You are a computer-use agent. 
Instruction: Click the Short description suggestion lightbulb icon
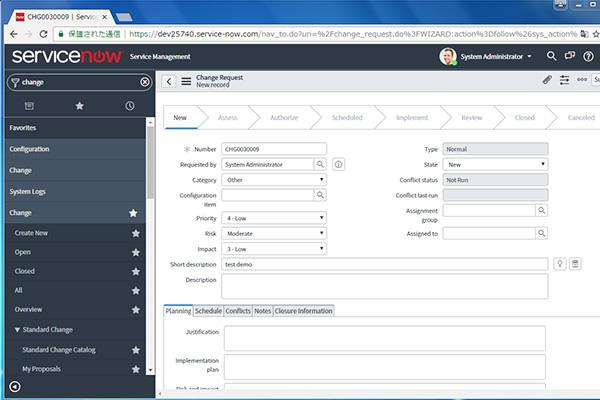point(560,264)
